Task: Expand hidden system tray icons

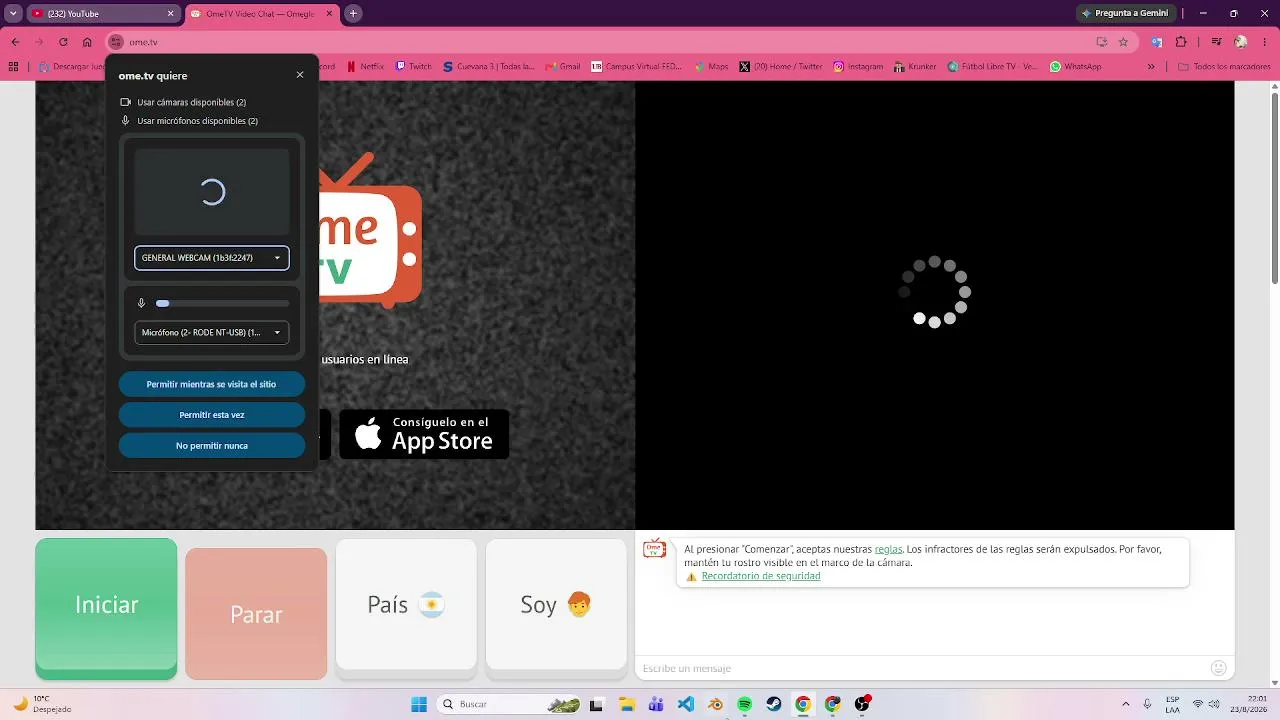Action: point(1126,704)
